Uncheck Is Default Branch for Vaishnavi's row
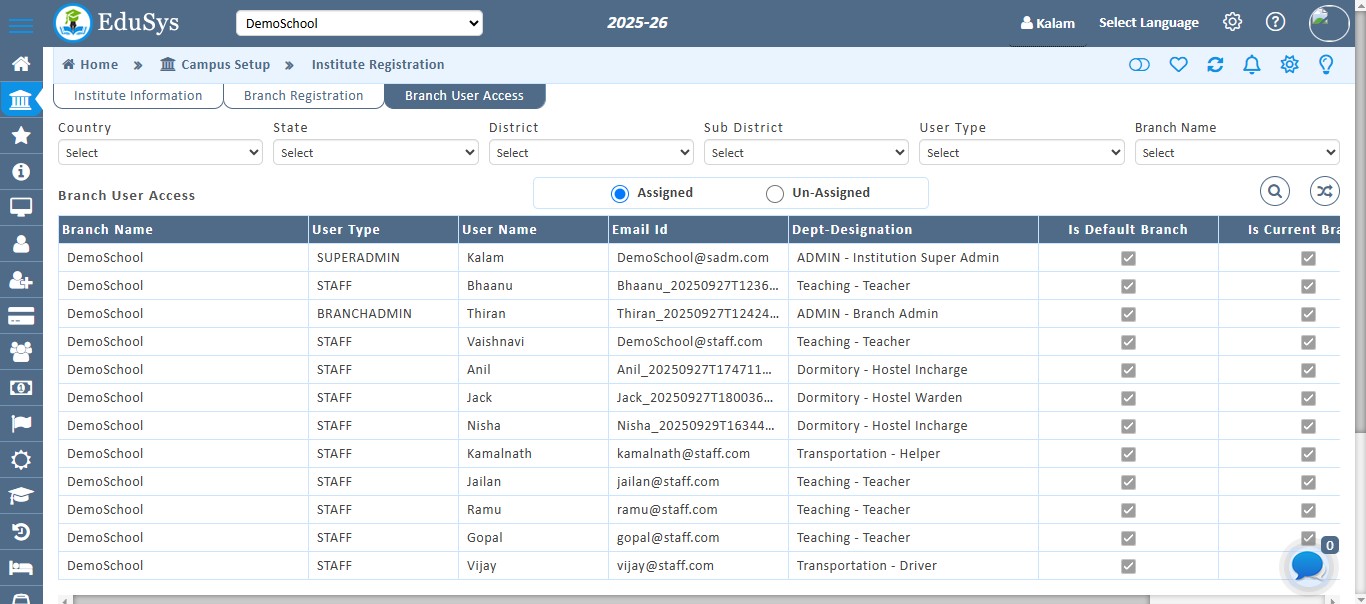The image size is (1366, 604). 1128,341
